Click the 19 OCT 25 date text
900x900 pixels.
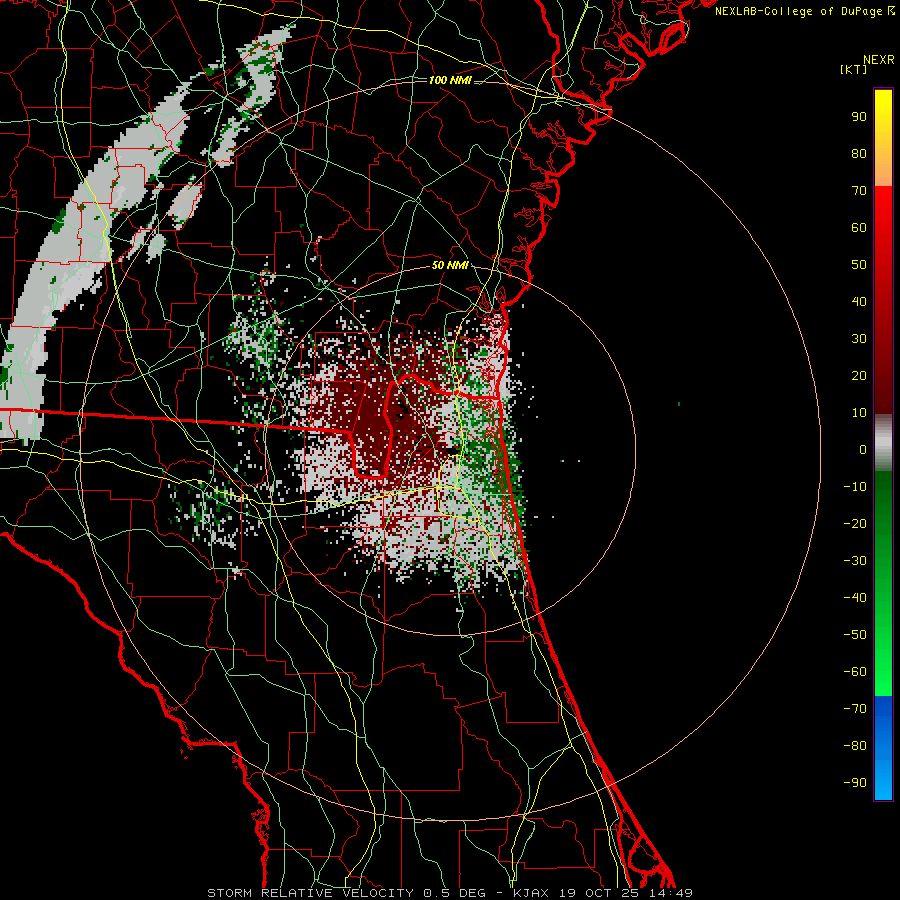point(599,893)
